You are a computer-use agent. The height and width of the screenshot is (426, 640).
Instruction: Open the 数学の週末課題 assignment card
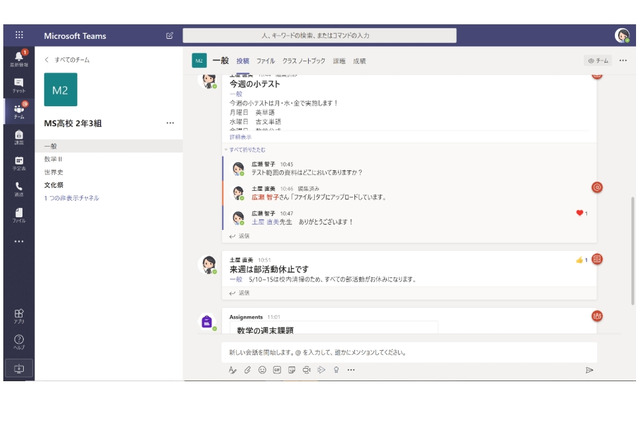click(333, 328)
